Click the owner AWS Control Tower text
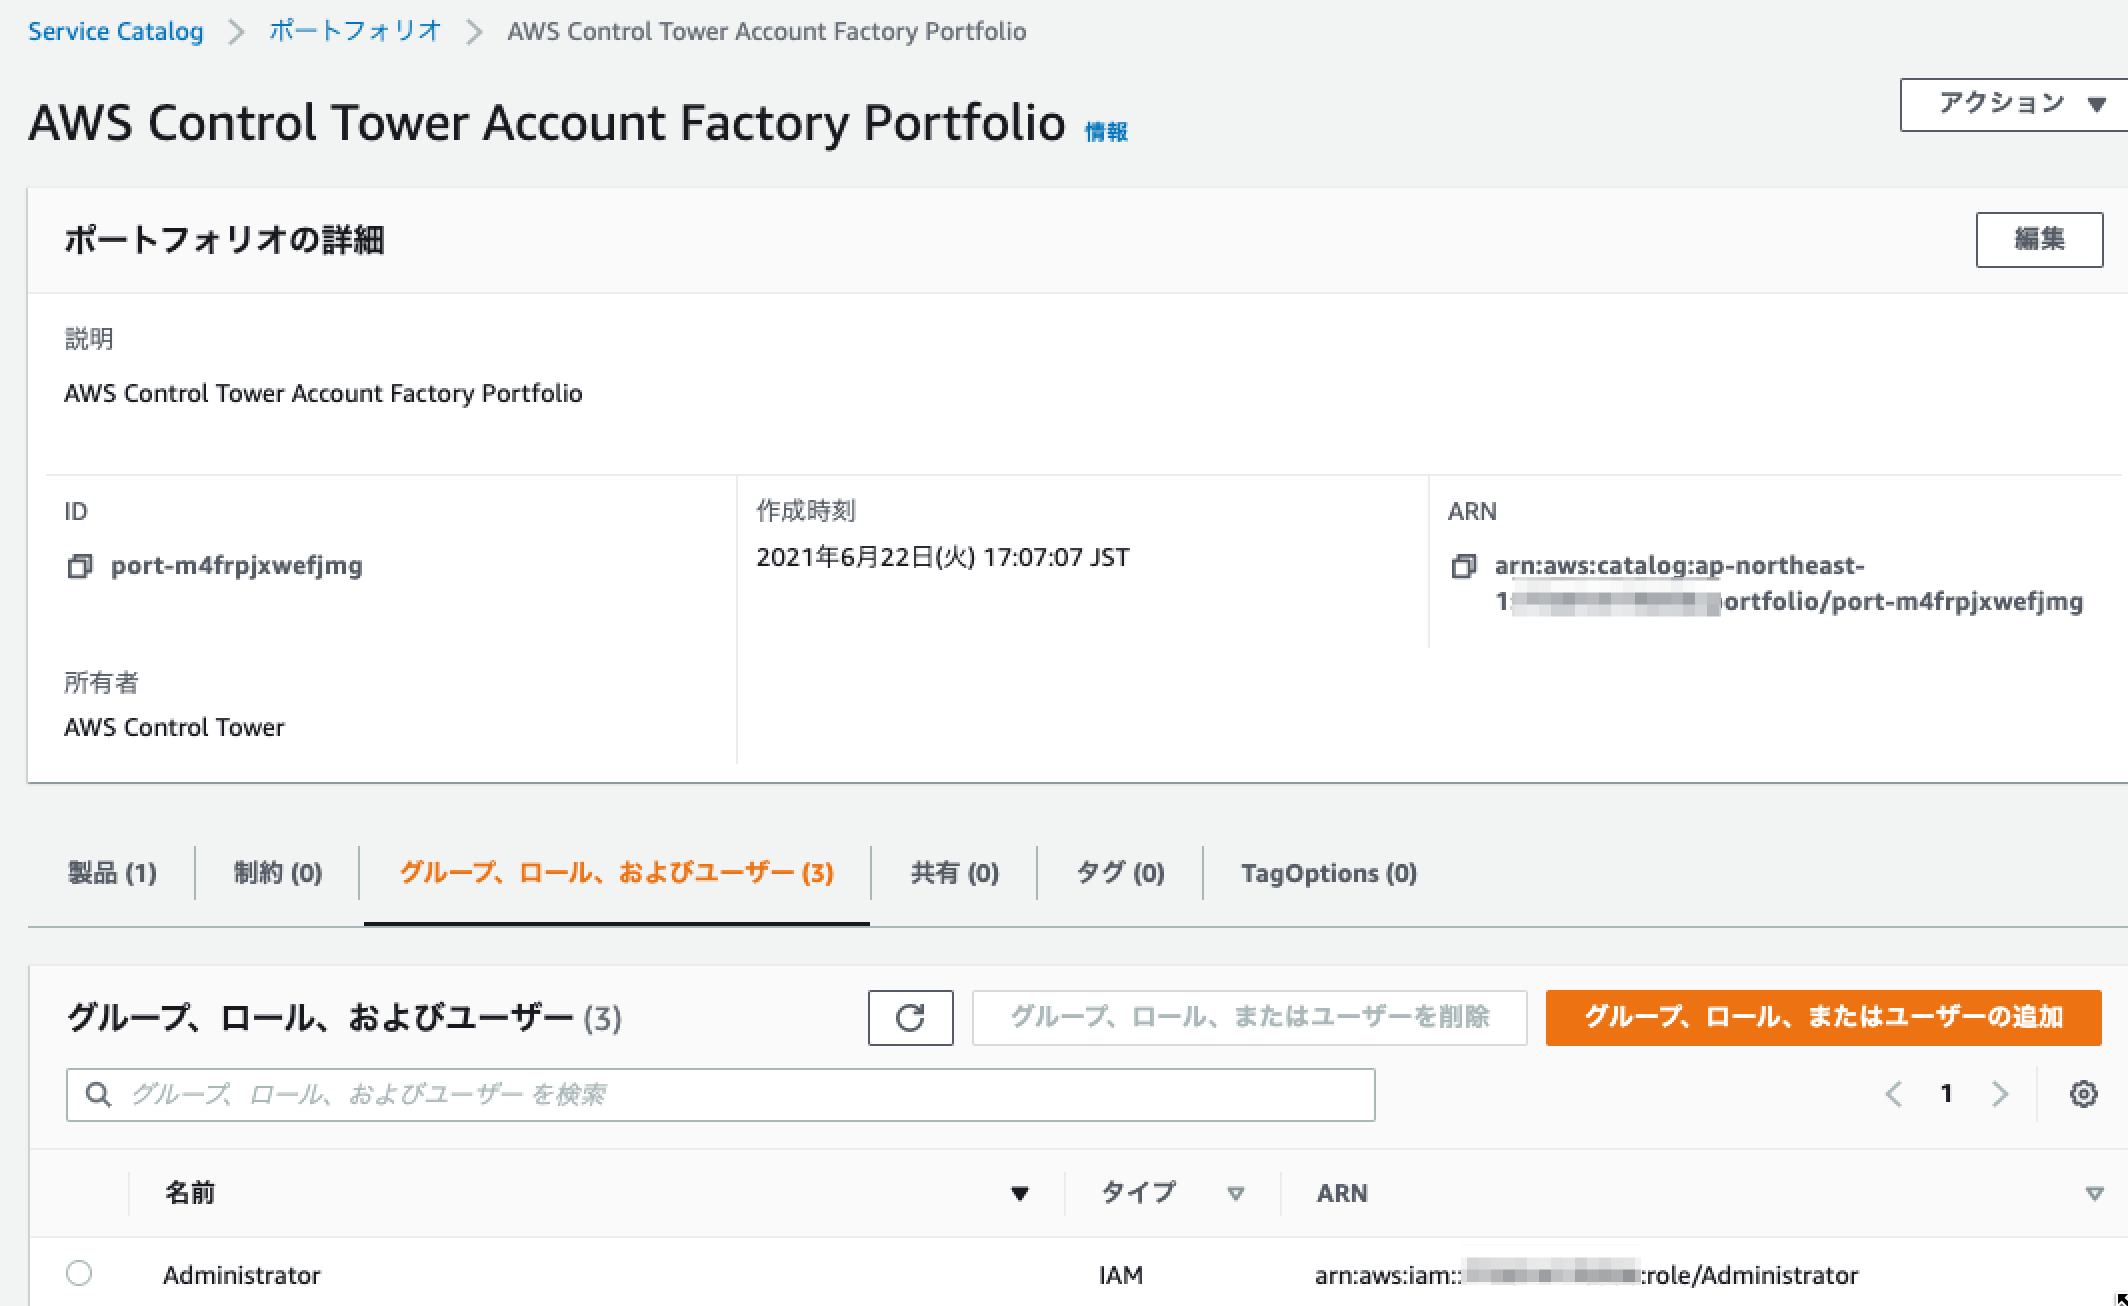 click(174, 727)
